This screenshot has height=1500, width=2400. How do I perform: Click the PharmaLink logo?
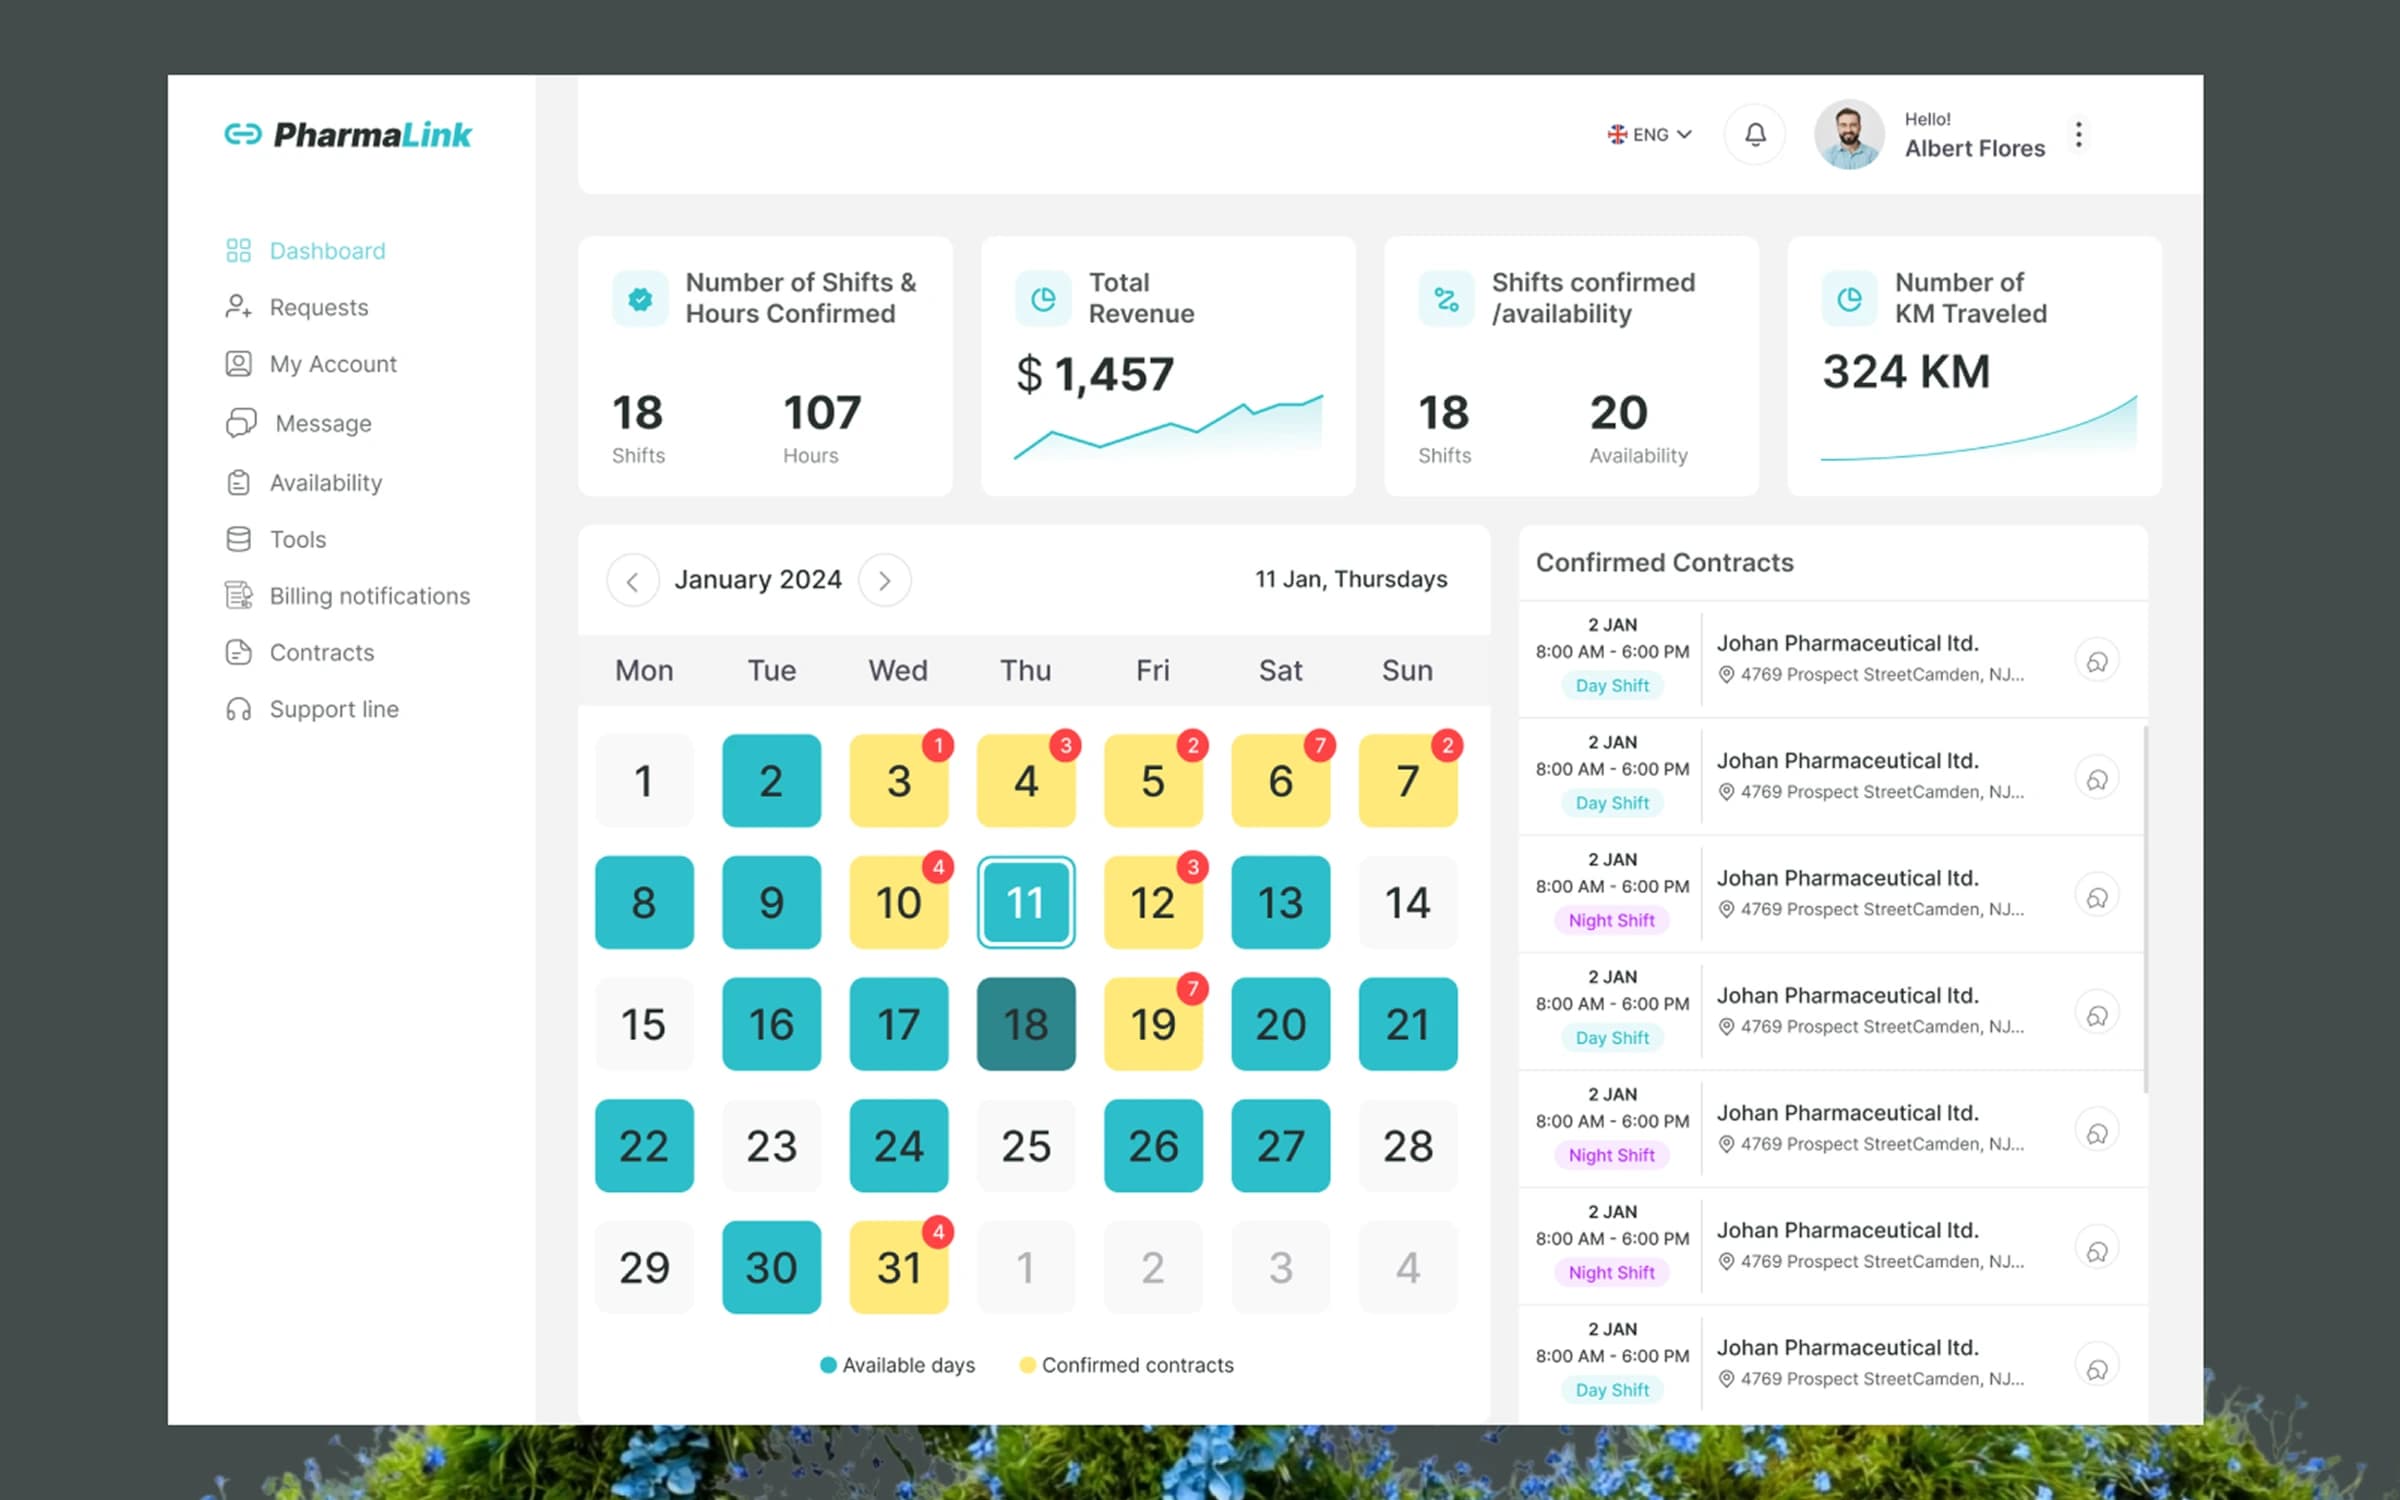coord(347,134)
